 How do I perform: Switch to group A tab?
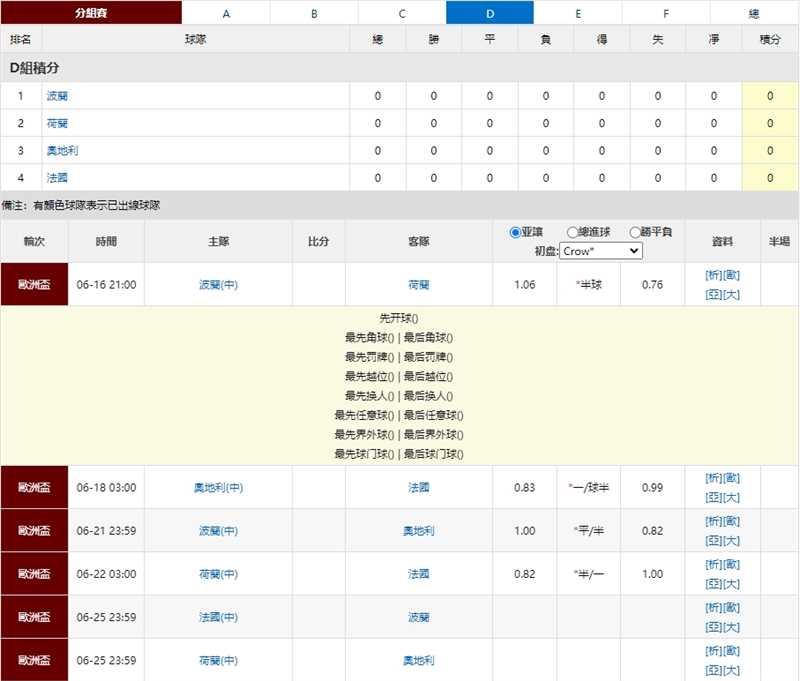point(226,13)
